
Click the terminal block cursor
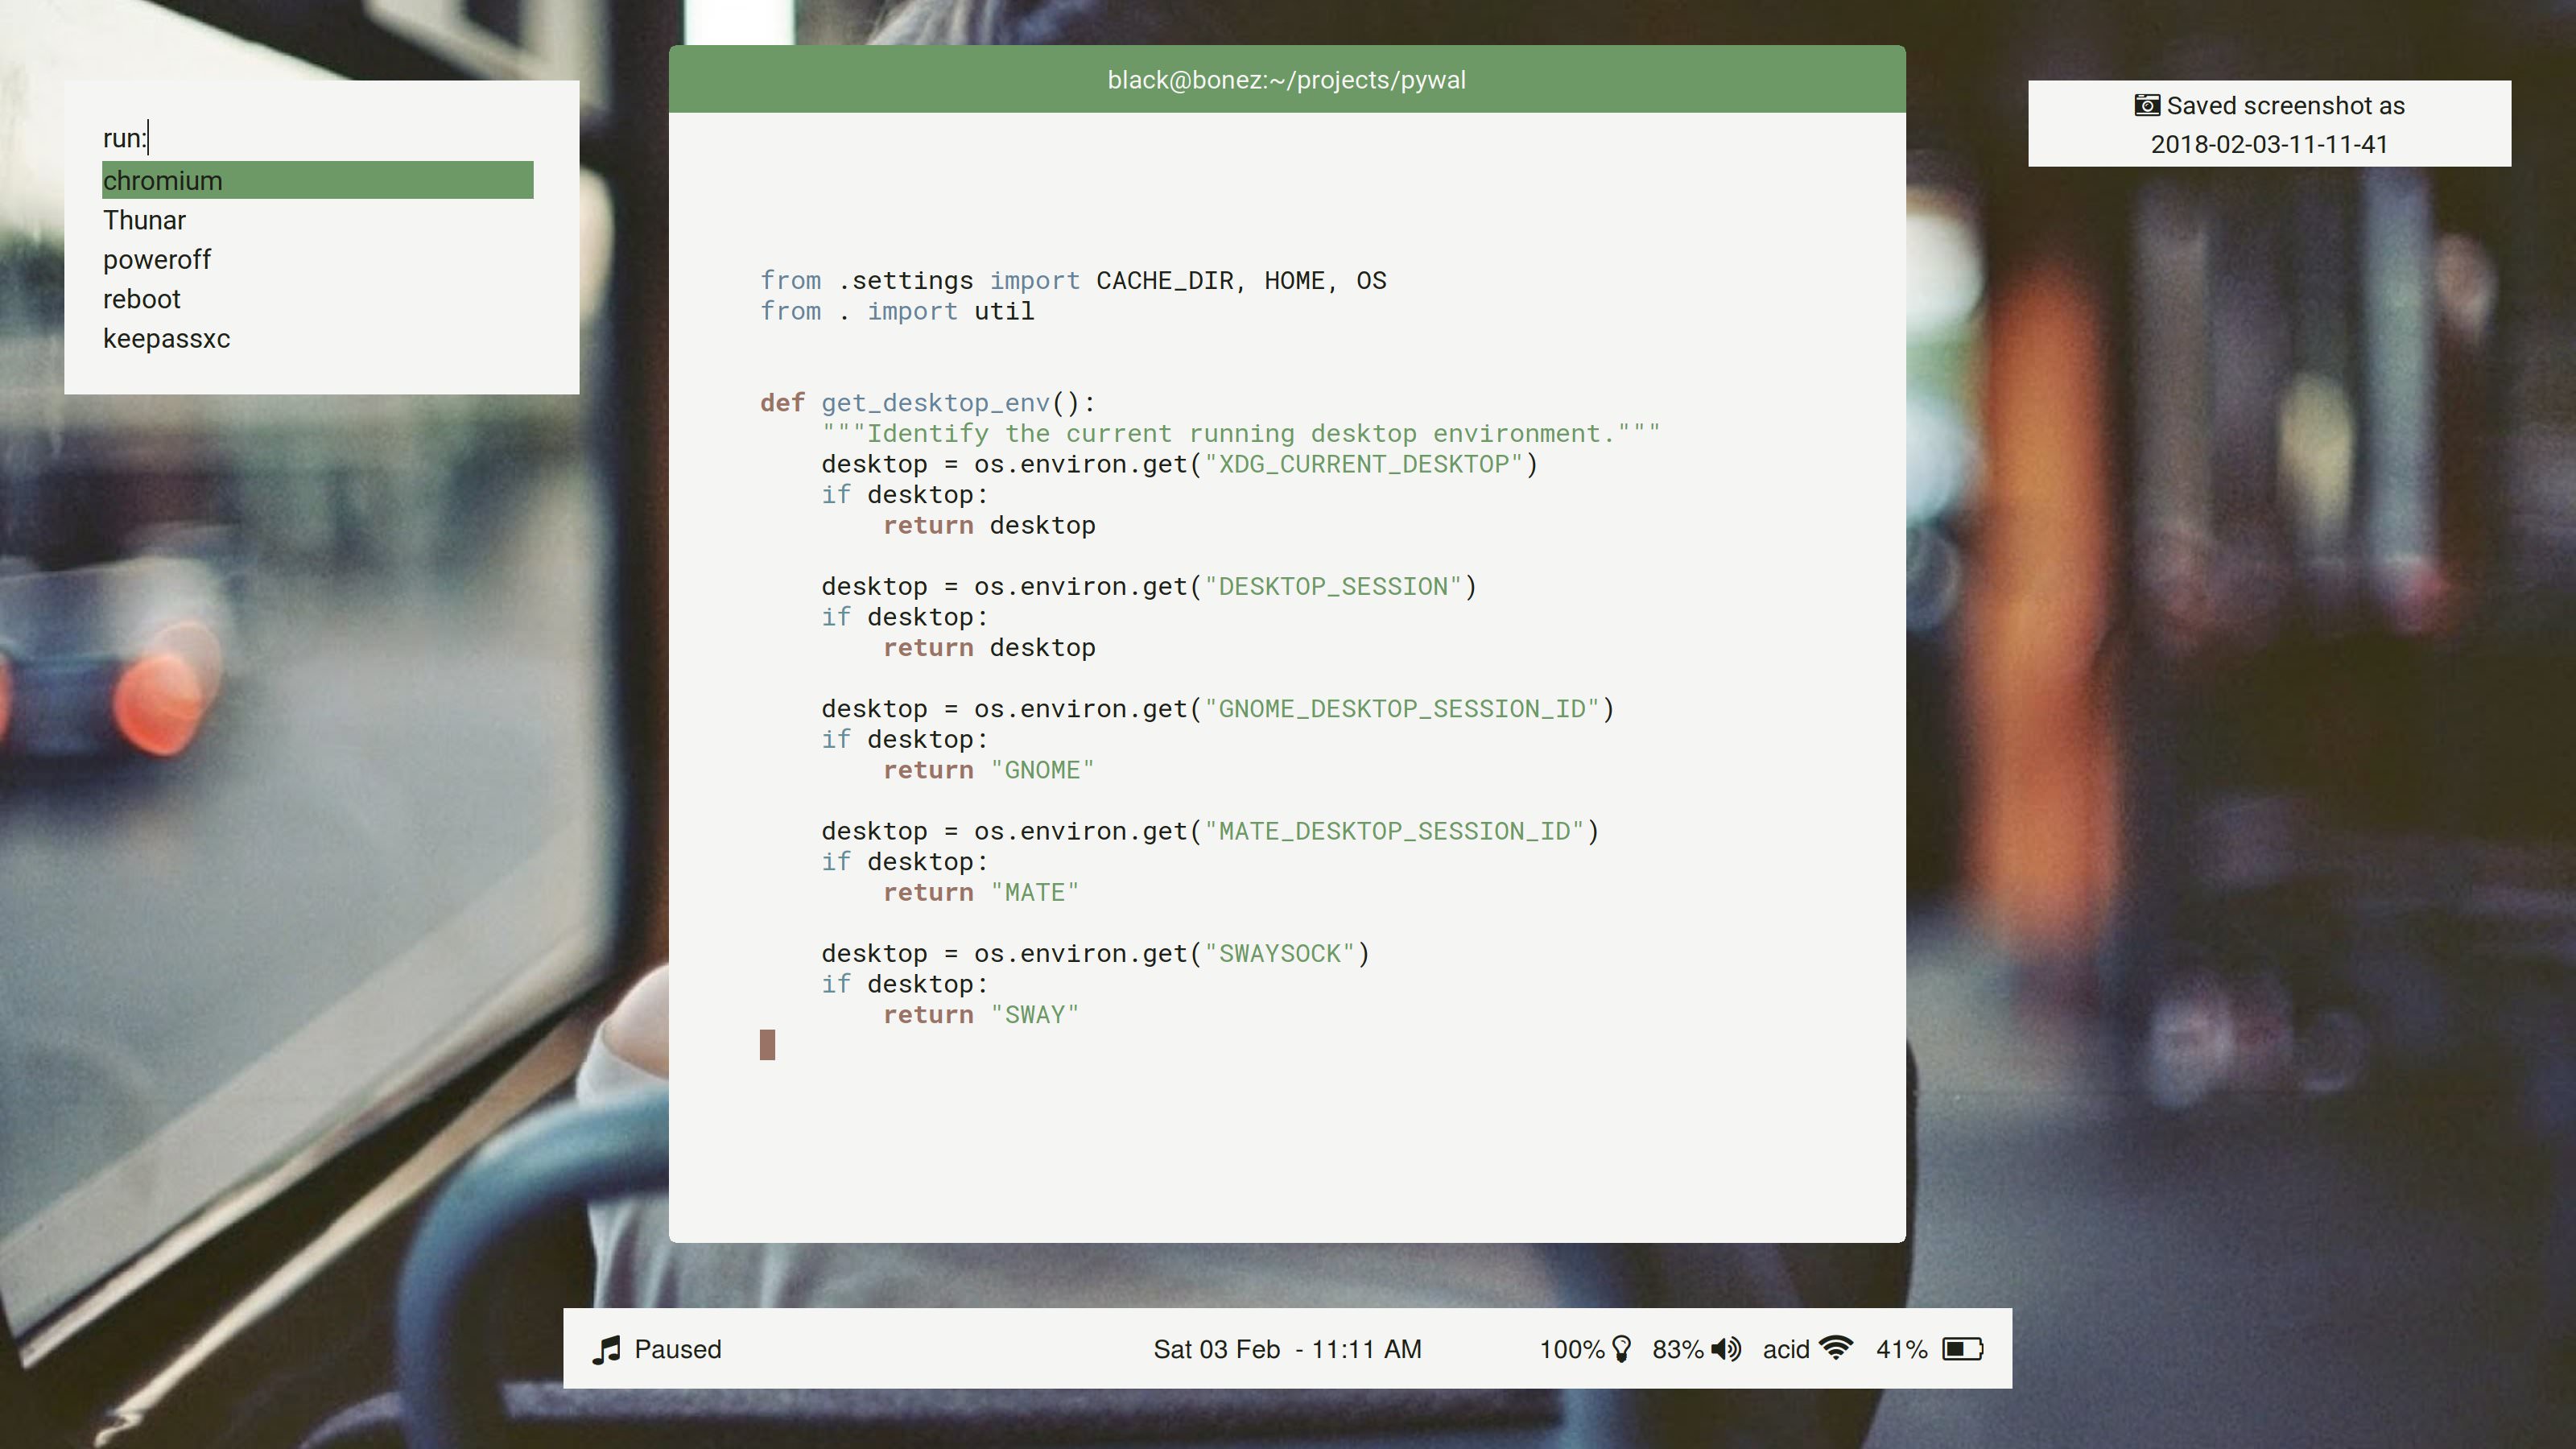click(767, 1045)
